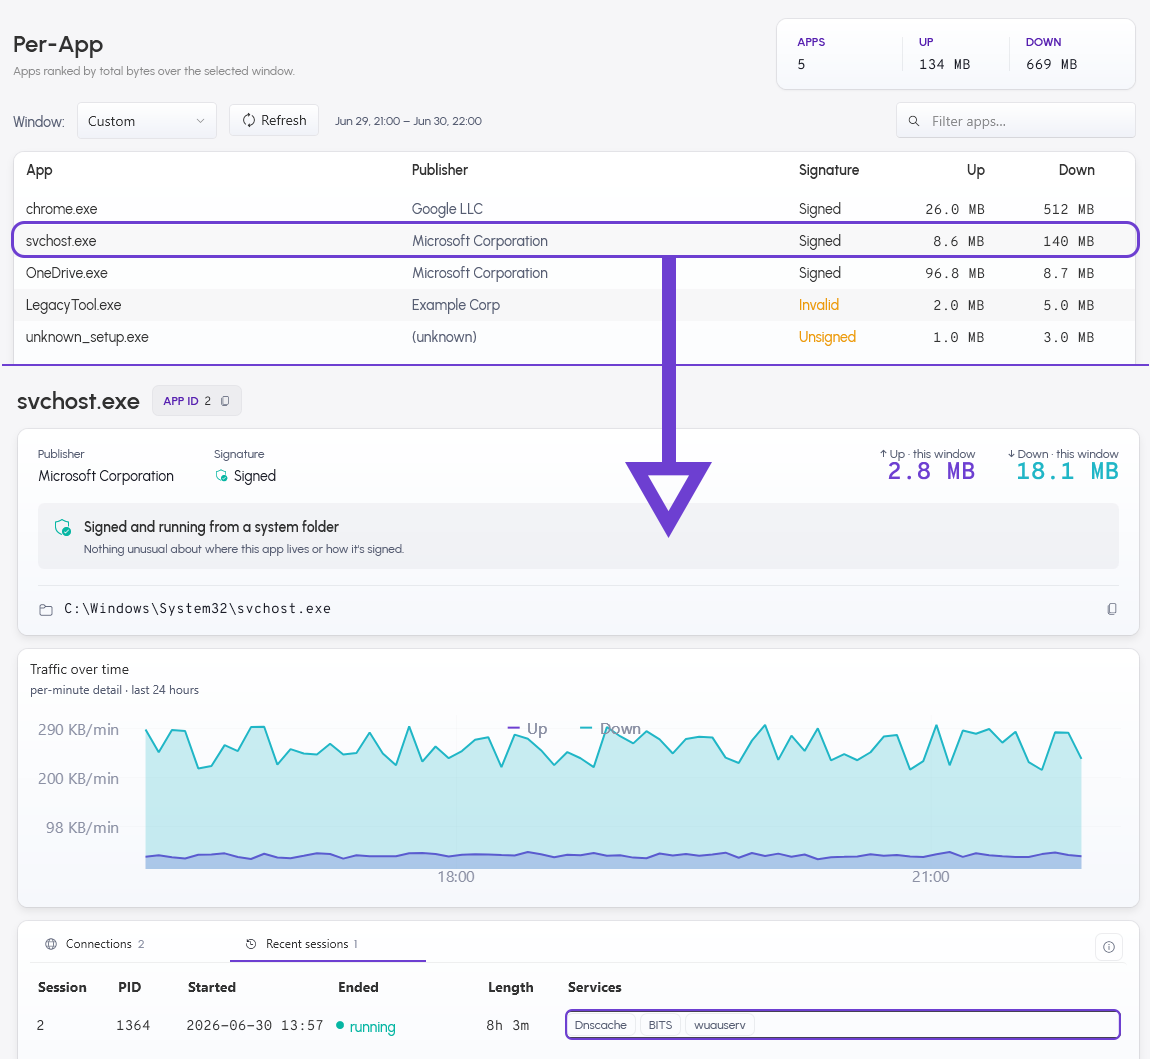Open the info icon in the sessions panel
1150x1059 pixels.
click(x=1109, y=947)
